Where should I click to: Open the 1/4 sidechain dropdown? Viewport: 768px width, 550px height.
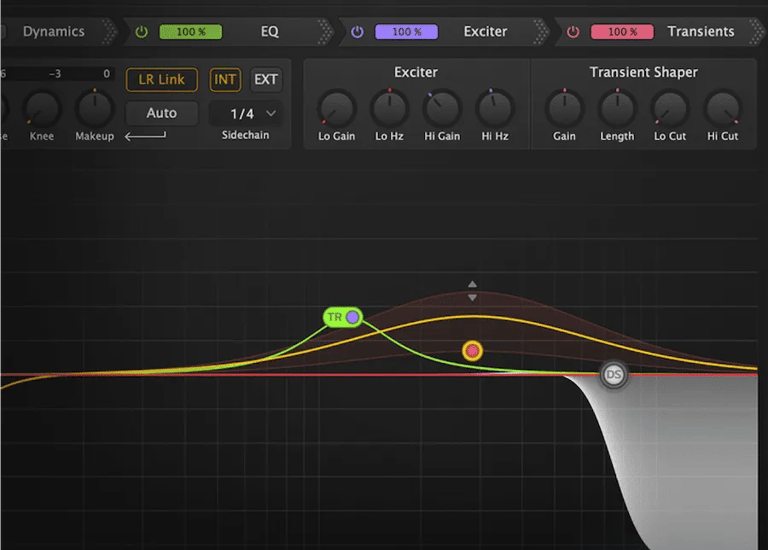[x=245, y=114]
